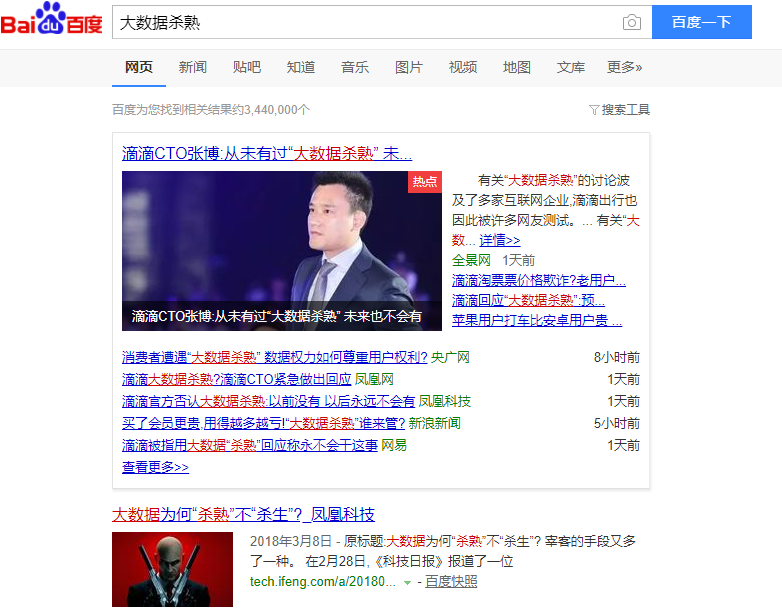Screen dimensions: 782x616
Task: Click the search tools filter icon
Action: coord(593,110)
